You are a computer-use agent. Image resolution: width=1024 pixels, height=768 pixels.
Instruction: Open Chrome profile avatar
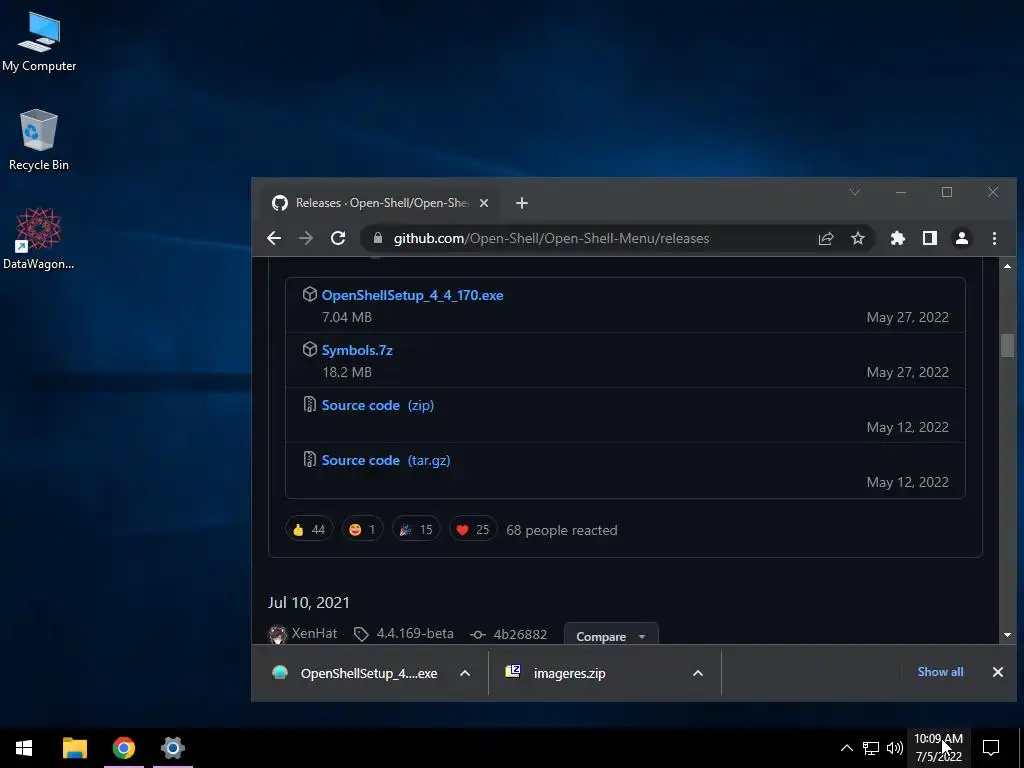coord(962,238)
